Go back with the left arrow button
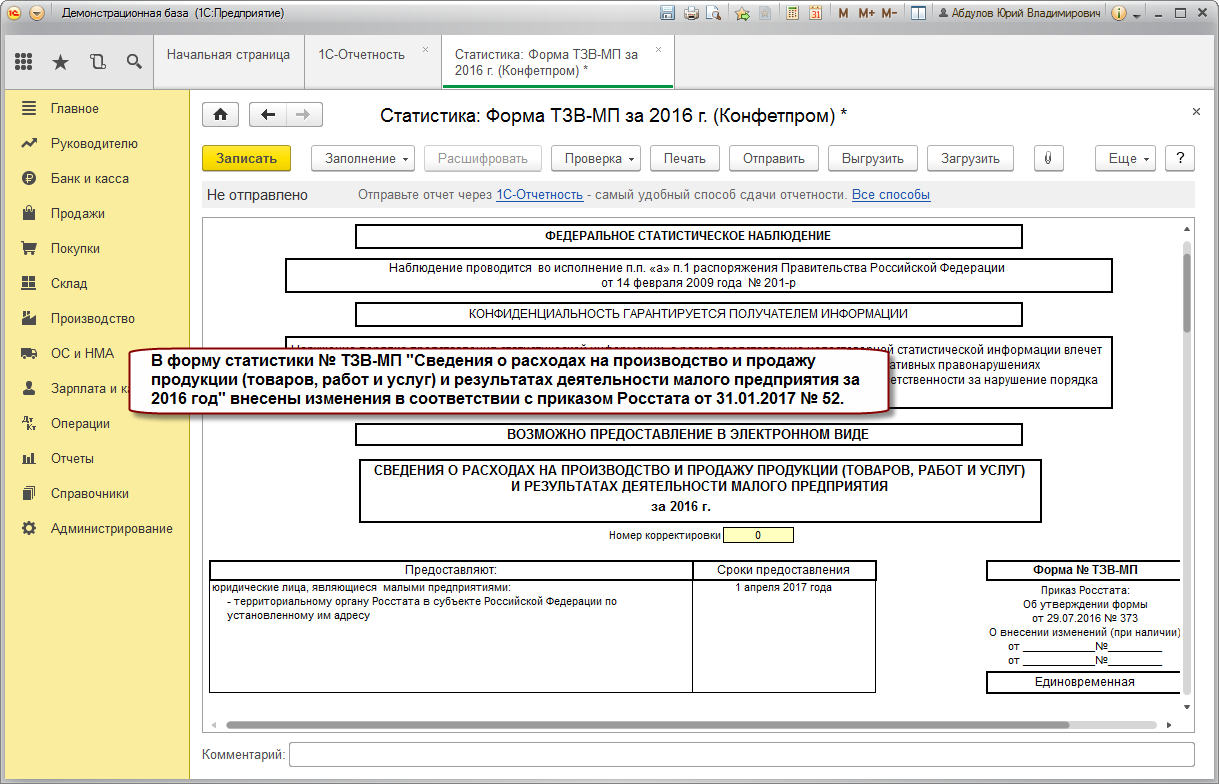This screenshot has width=1219, height=784. click(267, 115)
